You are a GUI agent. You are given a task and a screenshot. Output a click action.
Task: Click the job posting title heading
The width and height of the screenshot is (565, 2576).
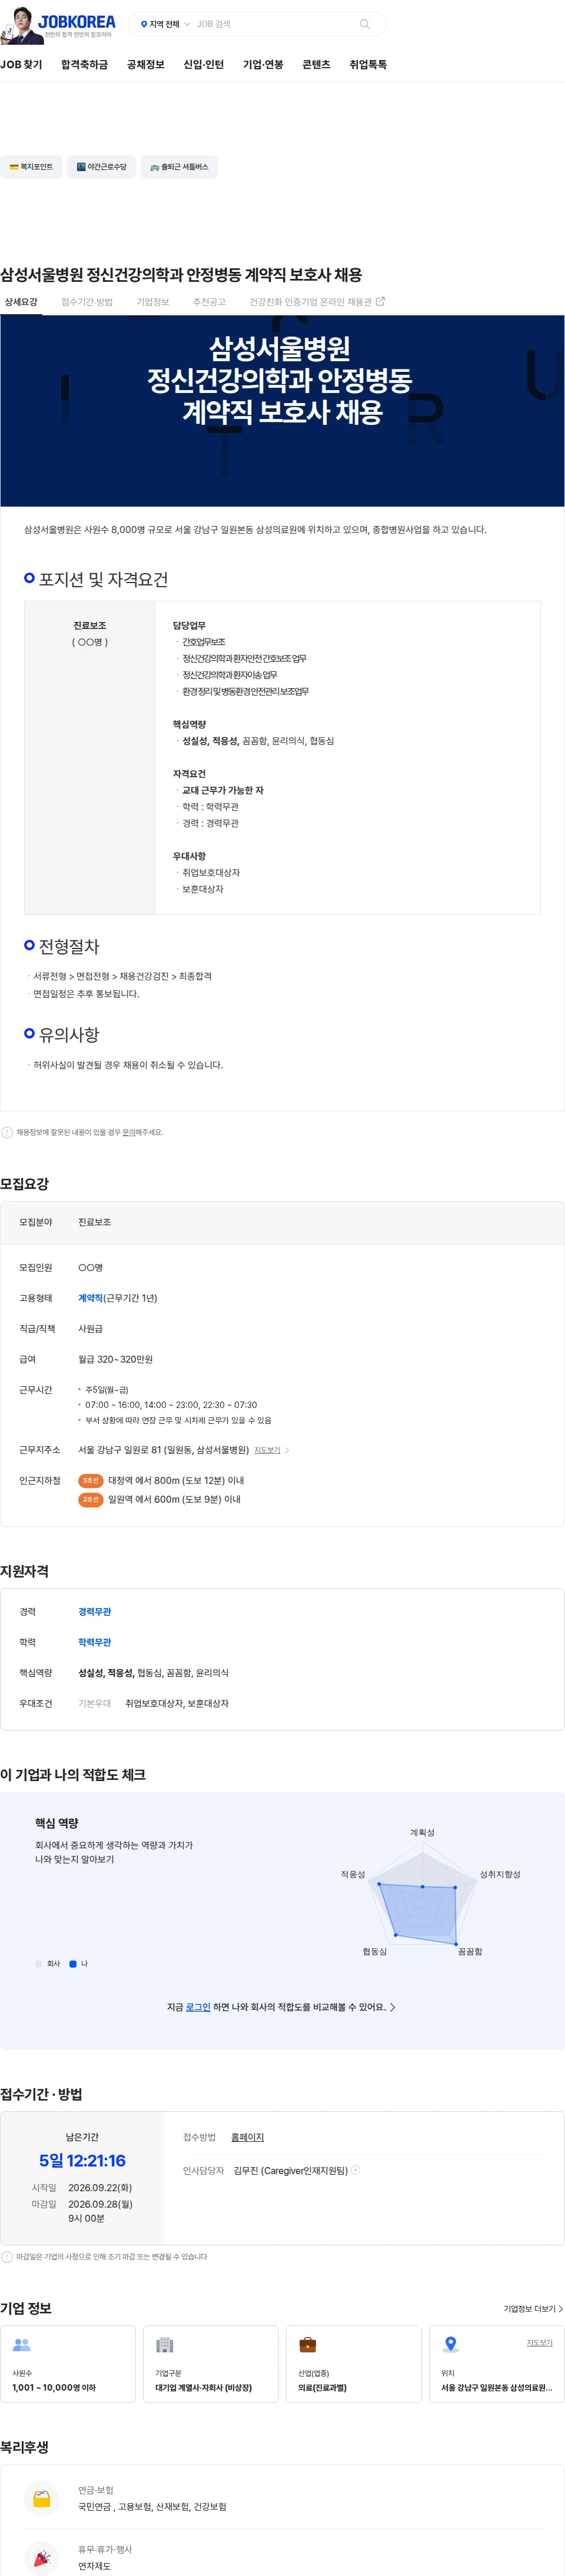pyautogui.click(x=181, y=274)
